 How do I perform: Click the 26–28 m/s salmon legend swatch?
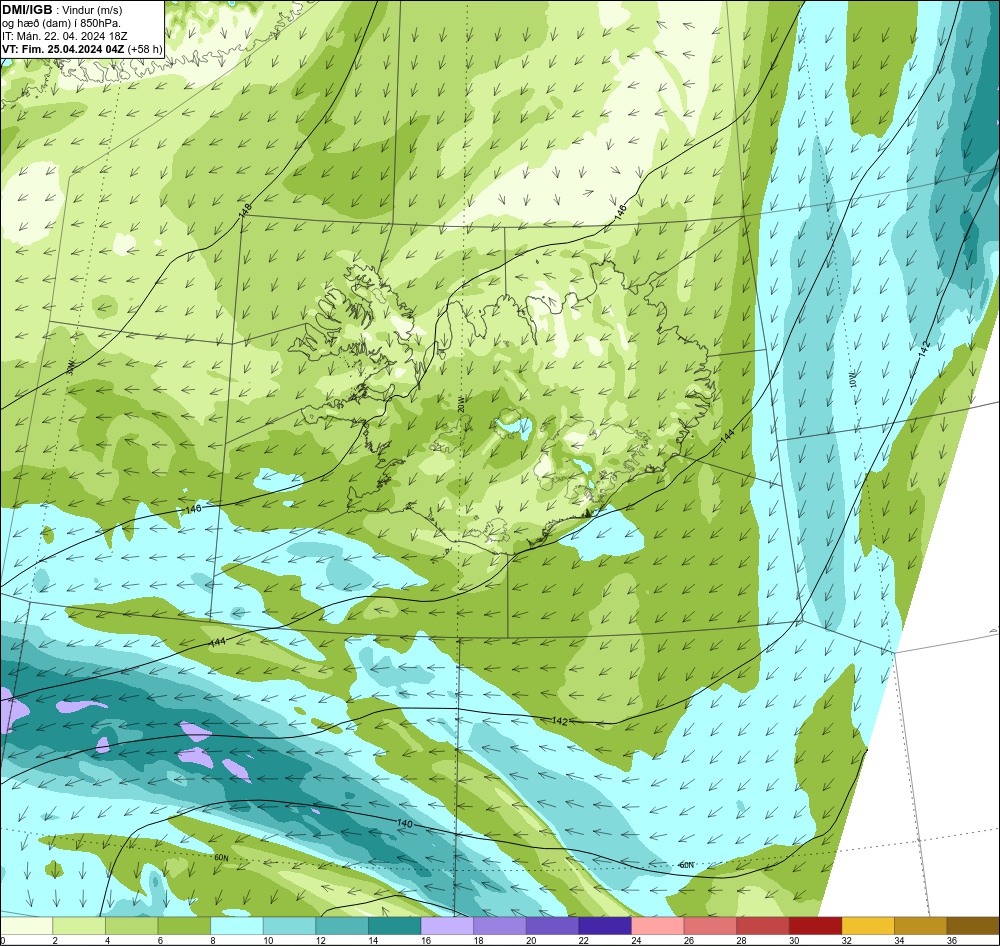tap(710, 926)
